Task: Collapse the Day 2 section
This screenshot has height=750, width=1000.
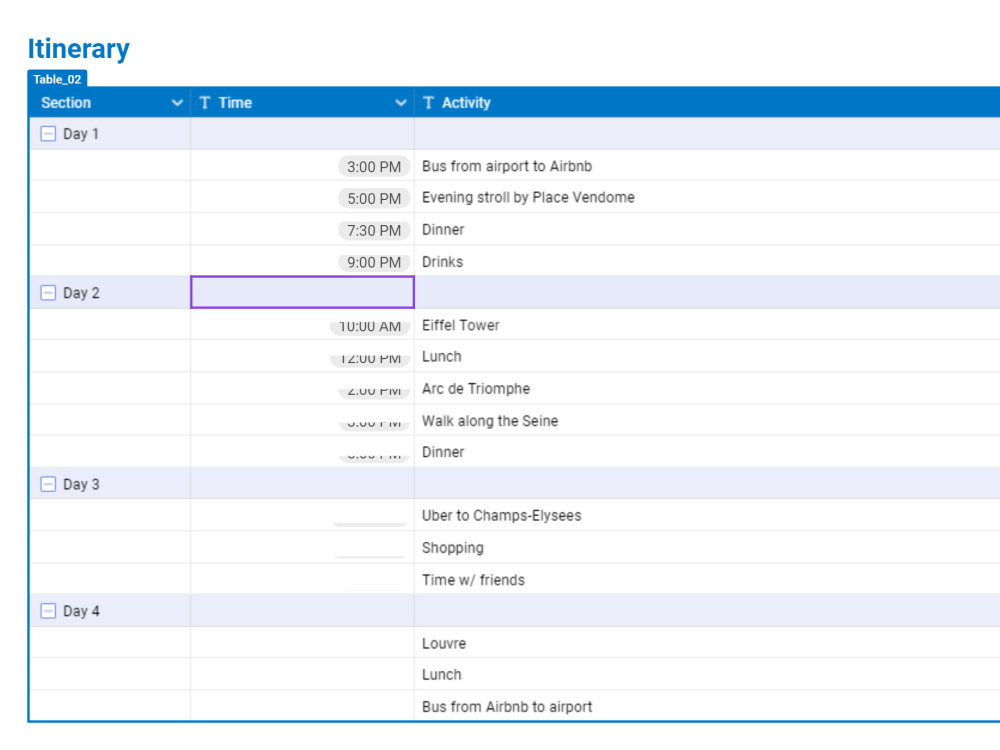Action: [x=48, y=293]
